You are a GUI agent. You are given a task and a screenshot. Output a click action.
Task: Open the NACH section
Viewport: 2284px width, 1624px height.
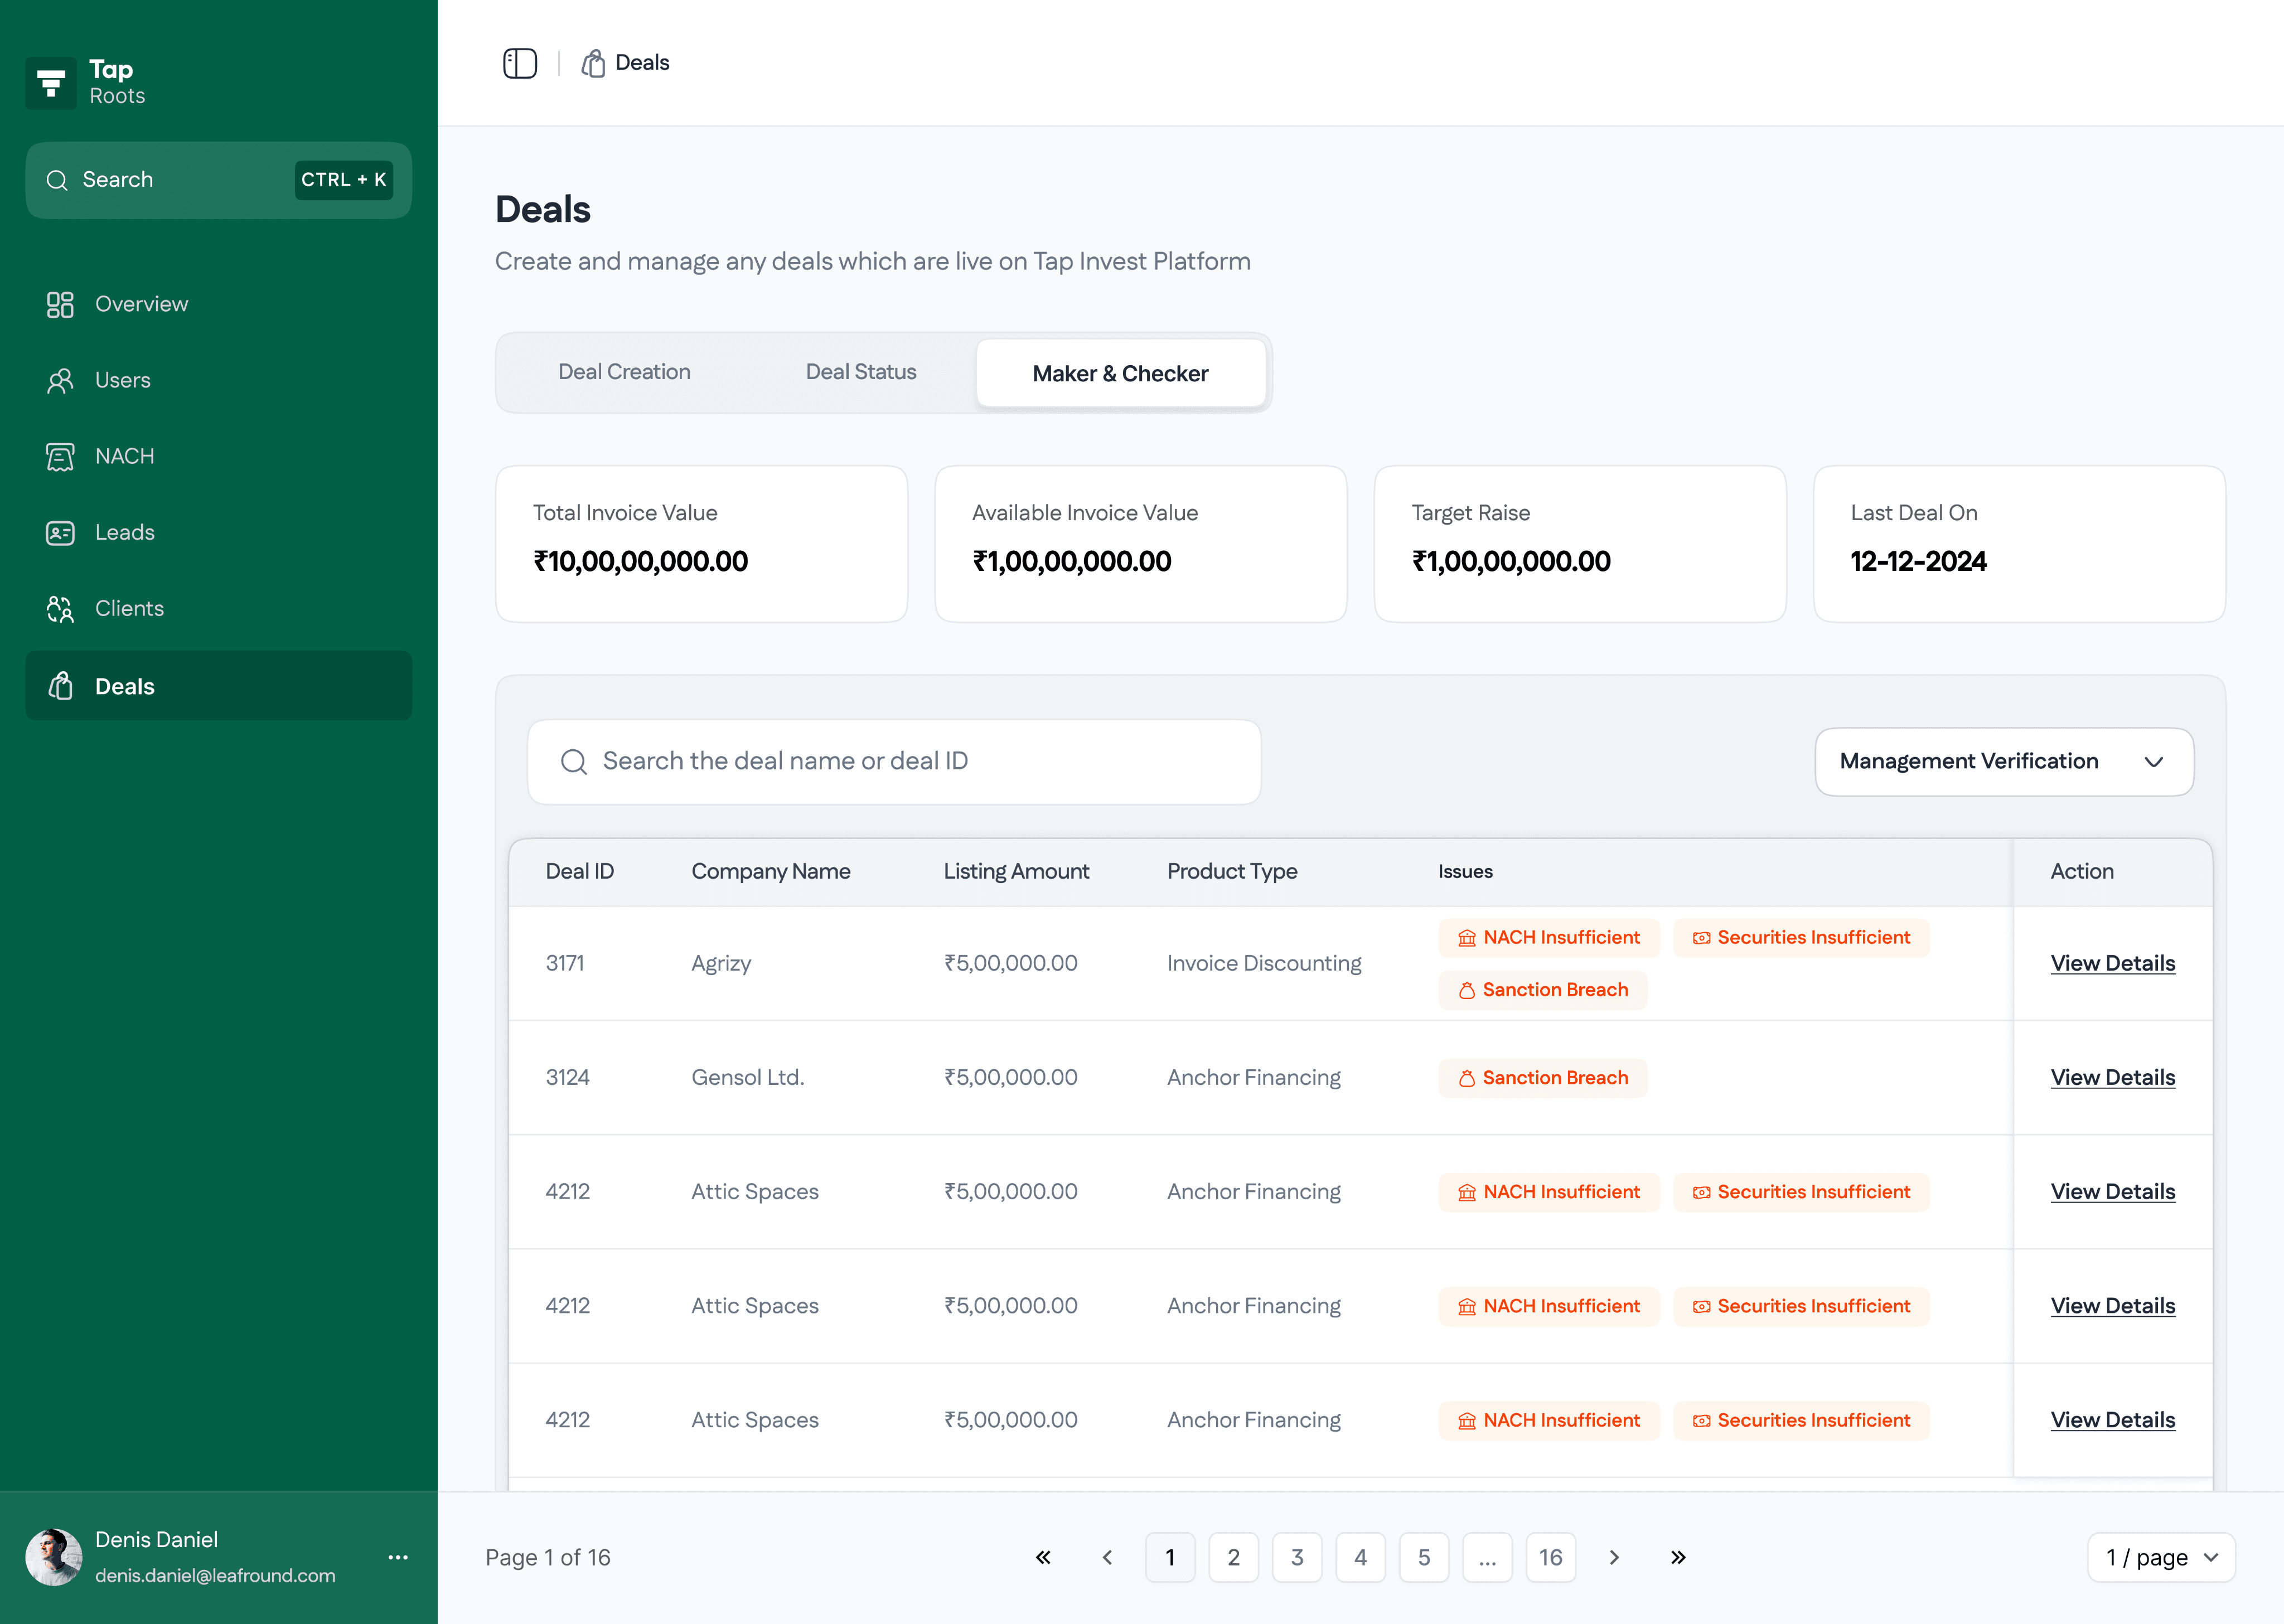coord(124,456)
